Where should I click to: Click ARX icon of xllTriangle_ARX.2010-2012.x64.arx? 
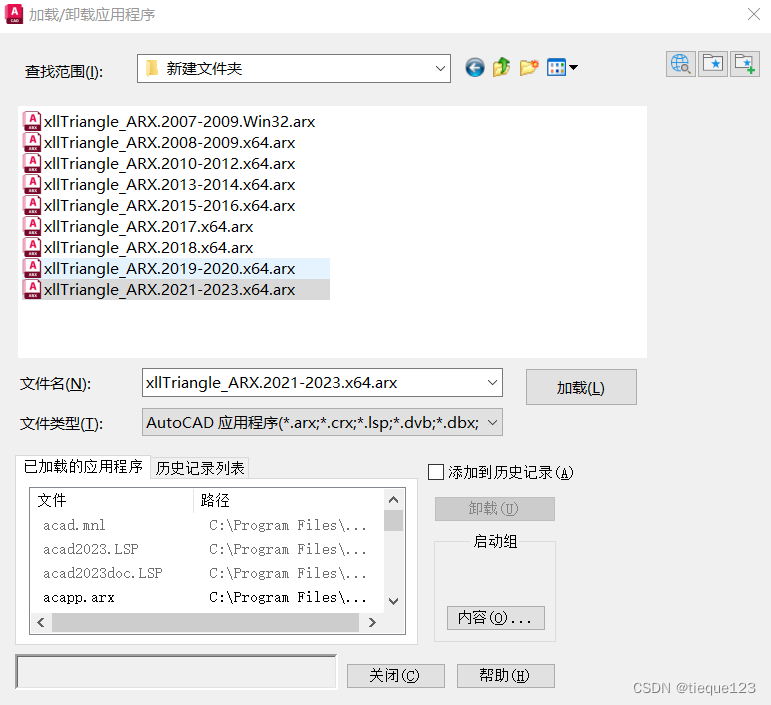(32, 163)
